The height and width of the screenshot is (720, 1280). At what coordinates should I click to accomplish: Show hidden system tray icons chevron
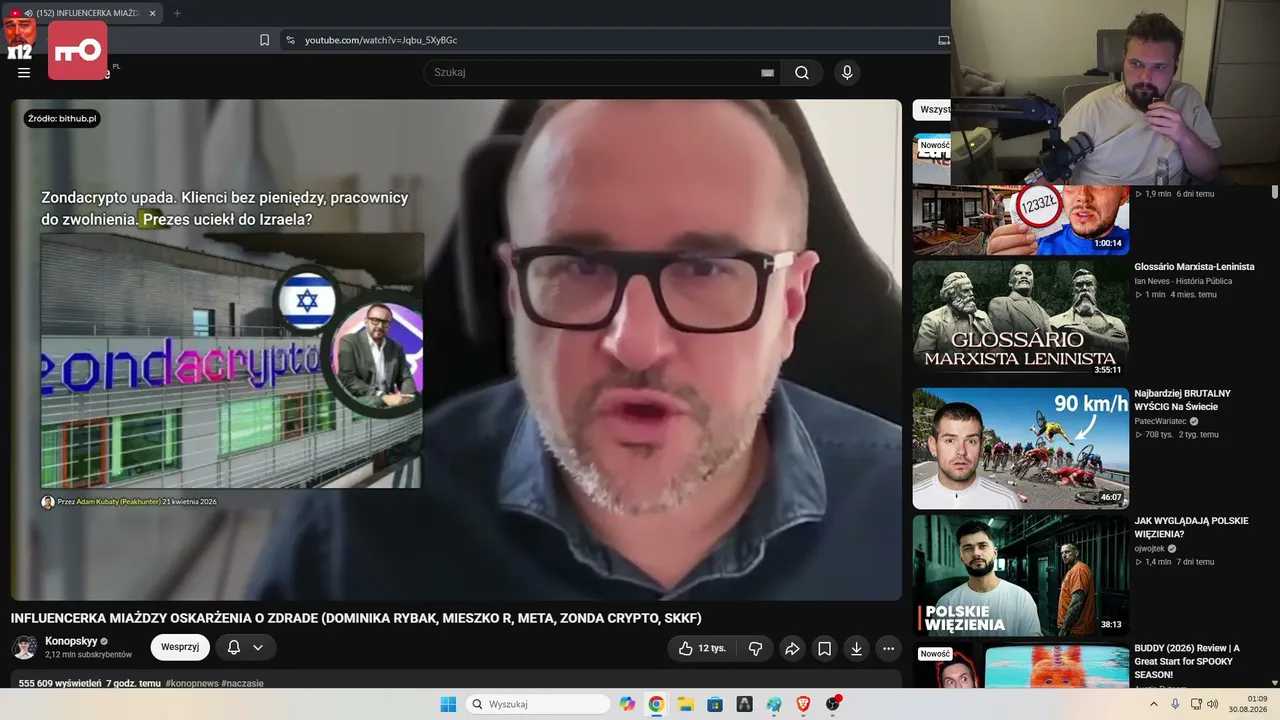coord(1153,704)
